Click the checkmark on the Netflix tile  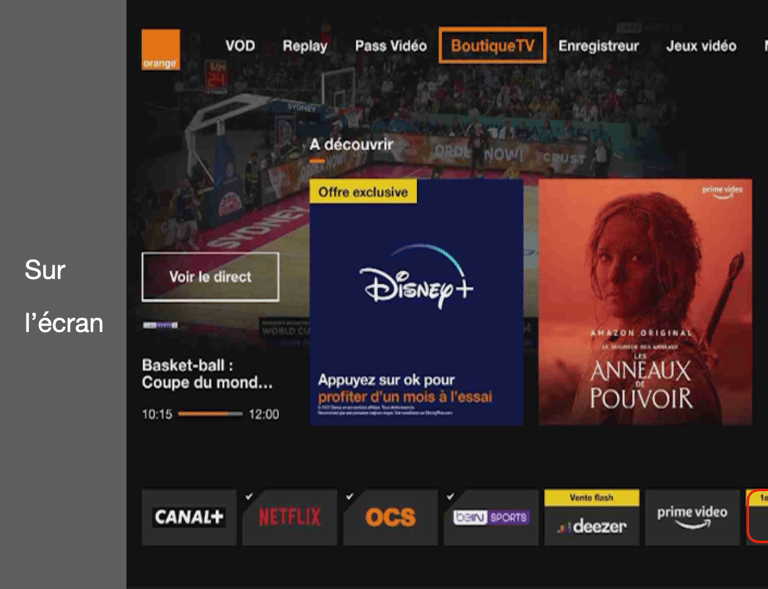(x=249, y=496)
